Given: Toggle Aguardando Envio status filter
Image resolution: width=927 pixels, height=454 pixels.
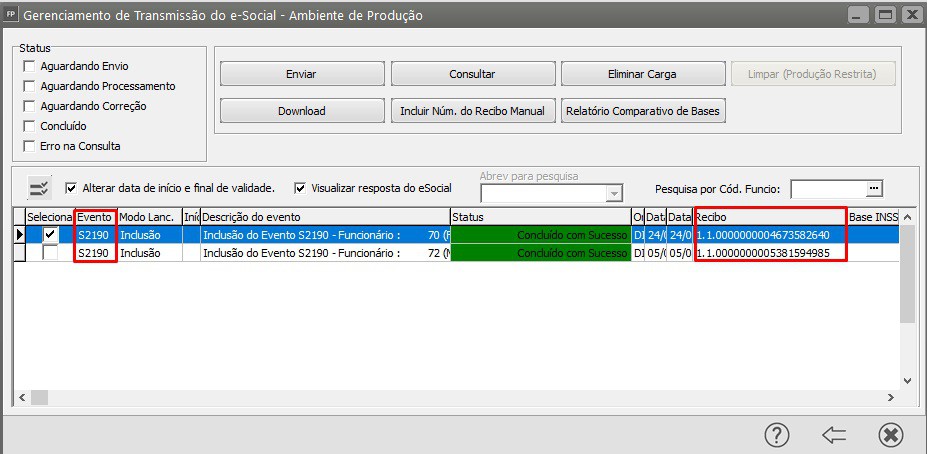Looking at the screenshot, I should (x=29, y=66).
